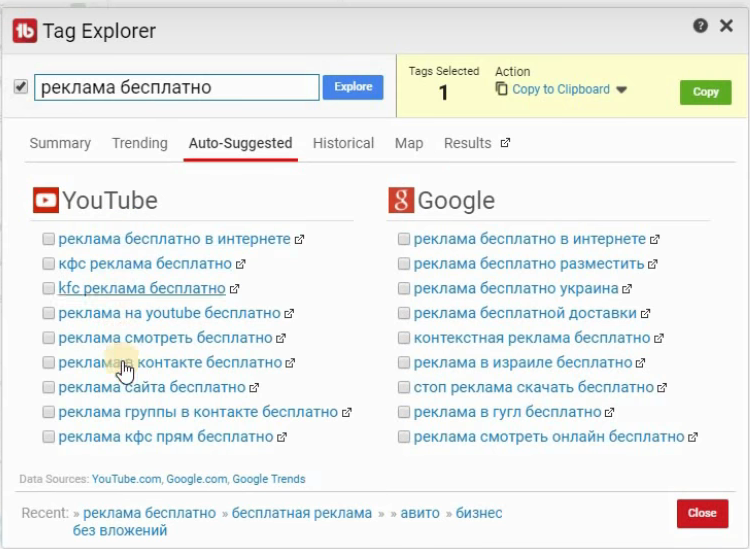Open the Historical tab

[x=343, y=143]
